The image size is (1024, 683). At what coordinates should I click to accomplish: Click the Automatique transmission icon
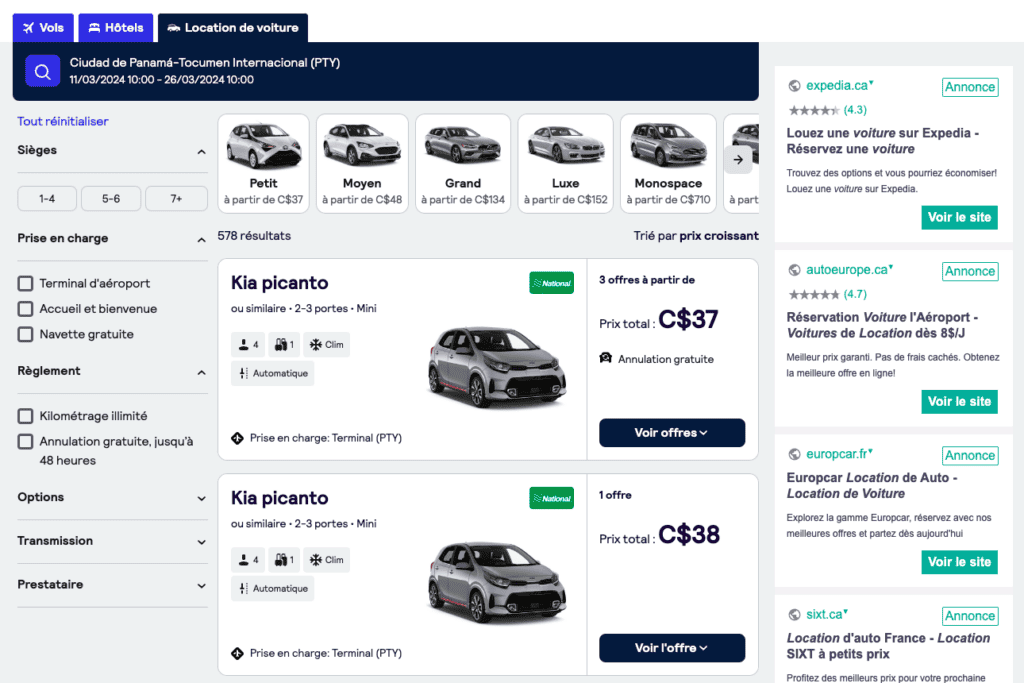[245, 373]
